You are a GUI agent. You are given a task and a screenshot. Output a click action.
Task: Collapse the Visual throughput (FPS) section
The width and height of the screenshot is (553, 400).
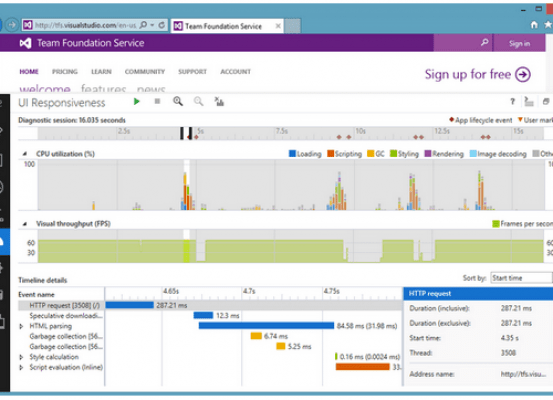(24, 224)
